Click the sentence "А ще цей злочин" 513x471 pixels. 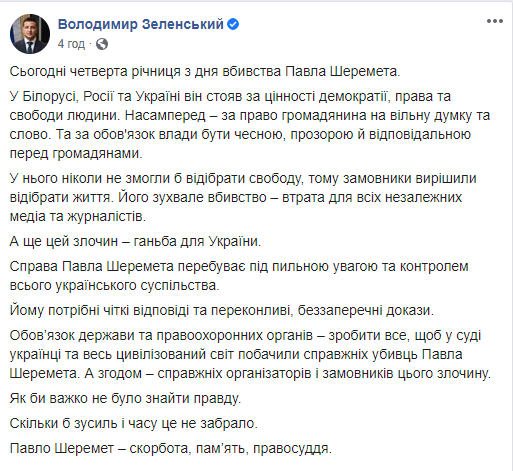(x=135, y=241)
